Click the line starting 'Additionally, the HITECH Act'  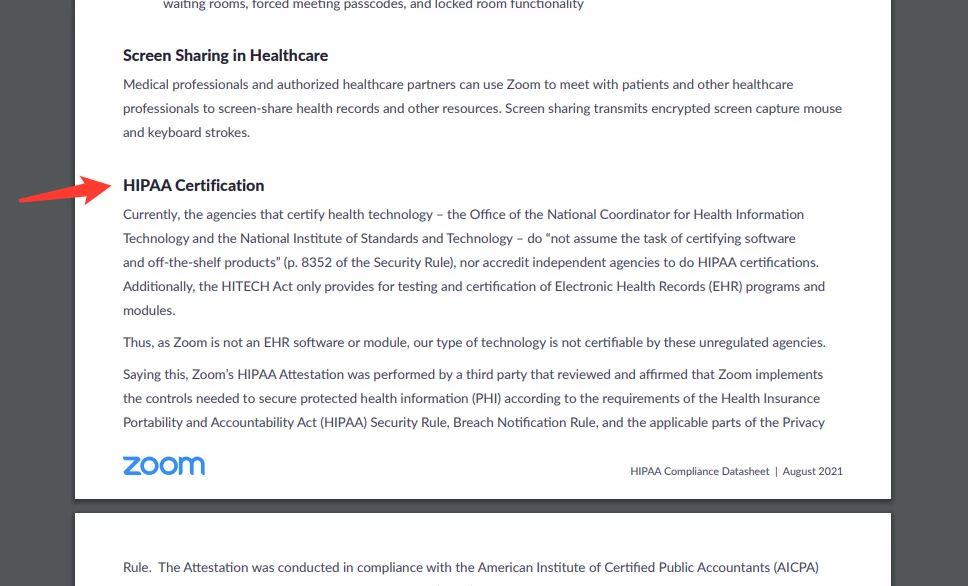coord(474,287)
